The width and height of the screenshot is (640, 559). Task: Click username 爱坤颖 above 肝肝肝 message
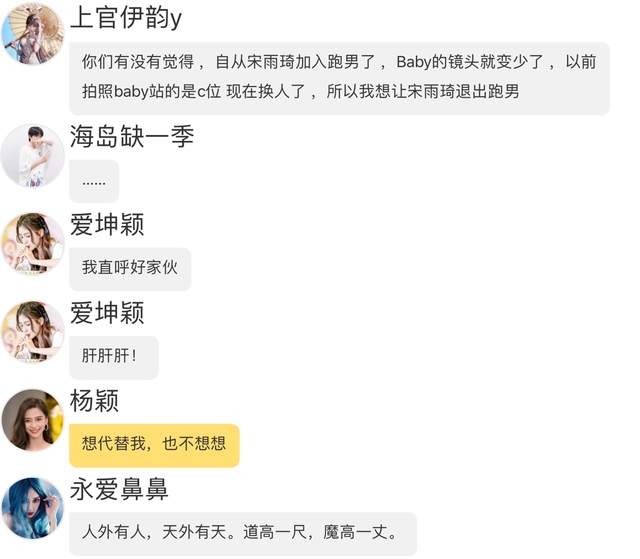click(107, 312)
